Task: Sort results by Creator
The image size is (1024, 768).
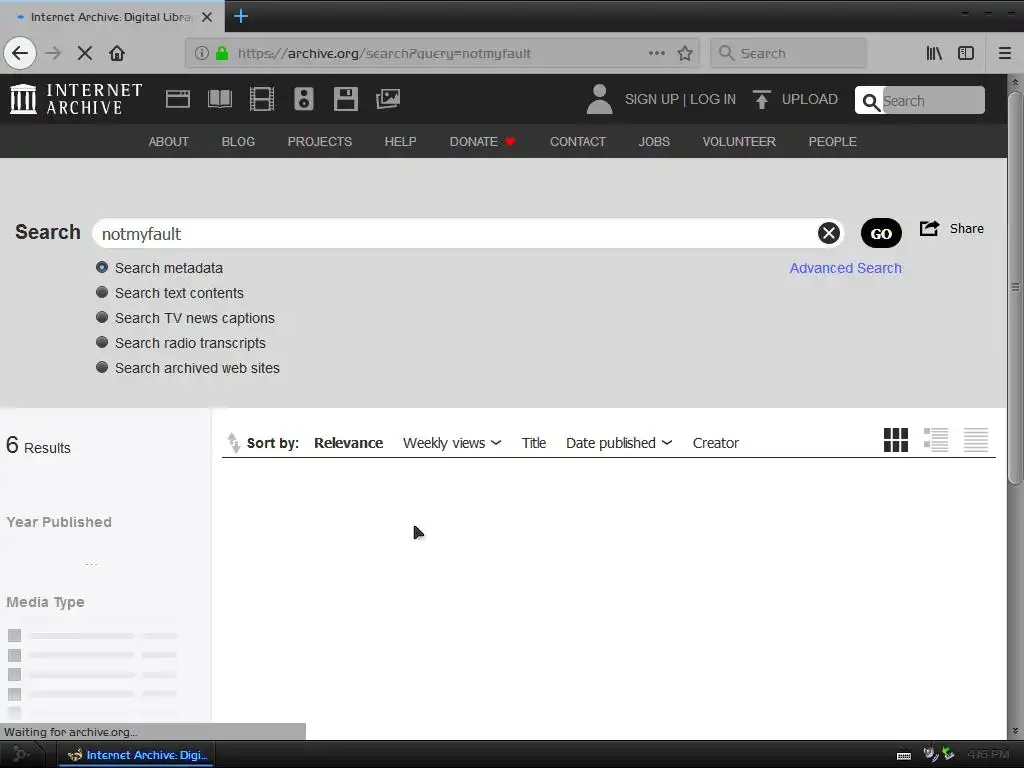Action: pyautogui.click(x=715, y=443)
